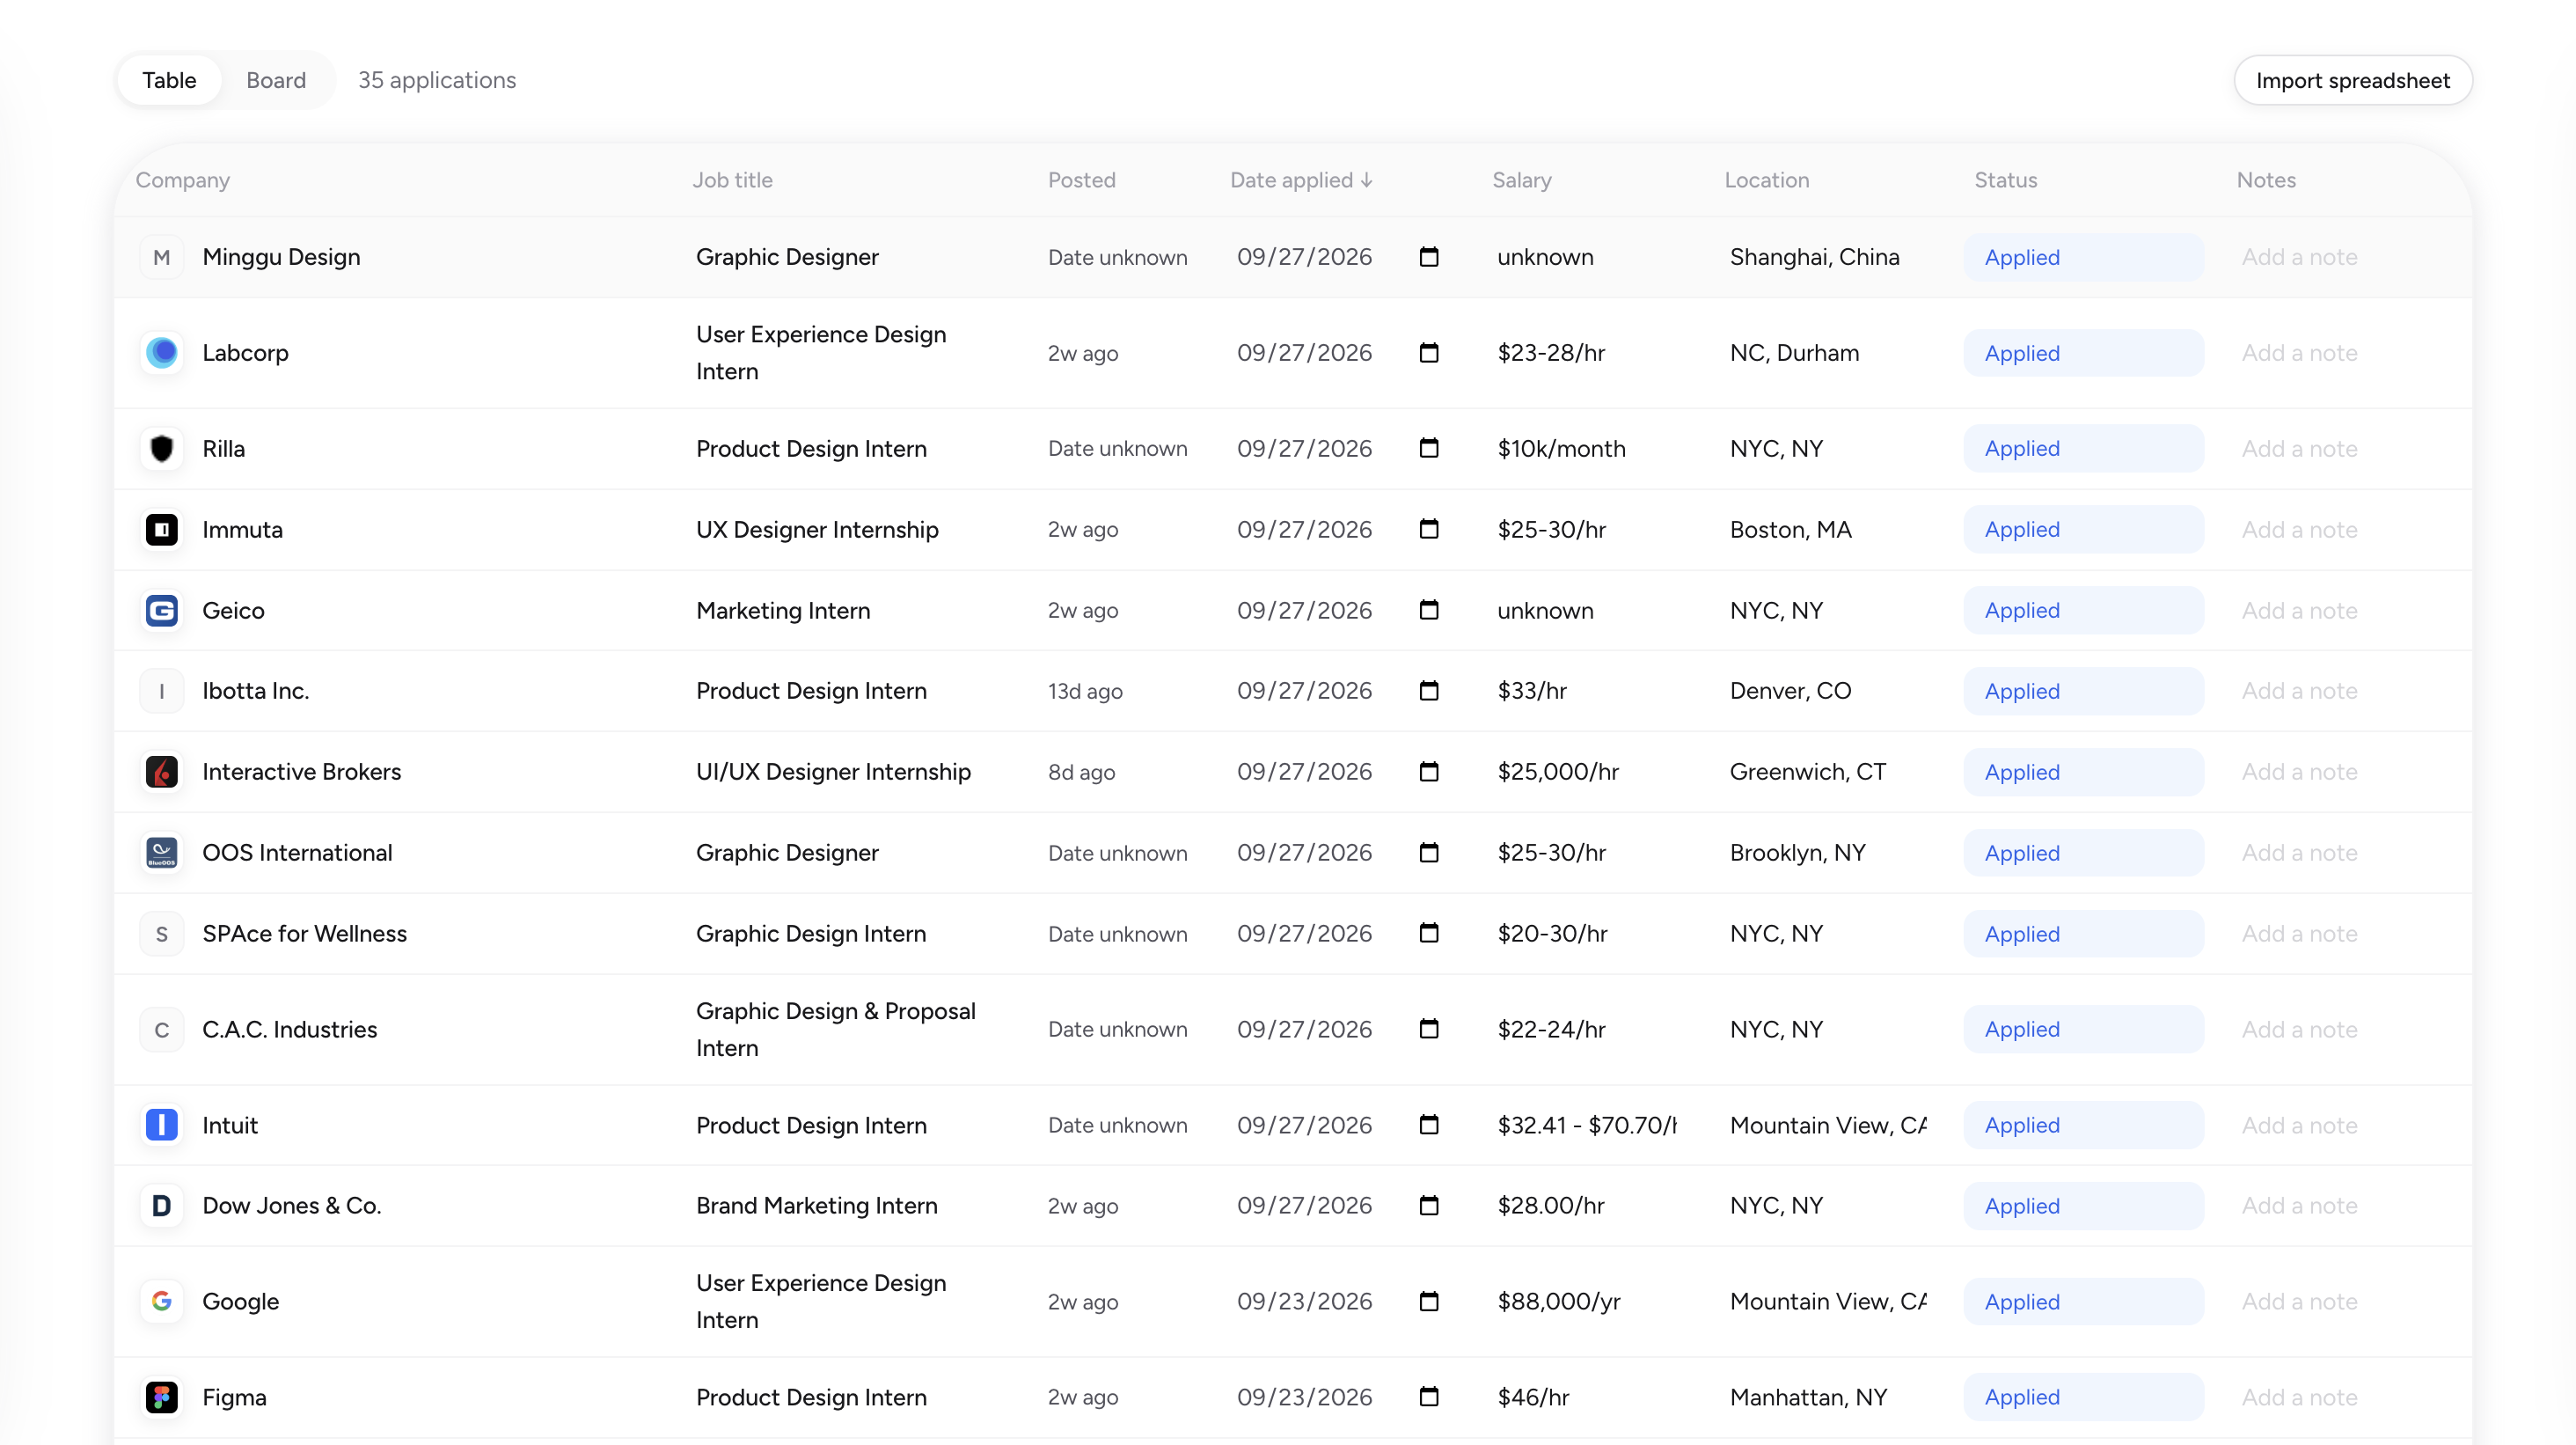Click the Labcorp company logo
The width and height of the screenshot is (2576, 1445).
coord(162,353)
